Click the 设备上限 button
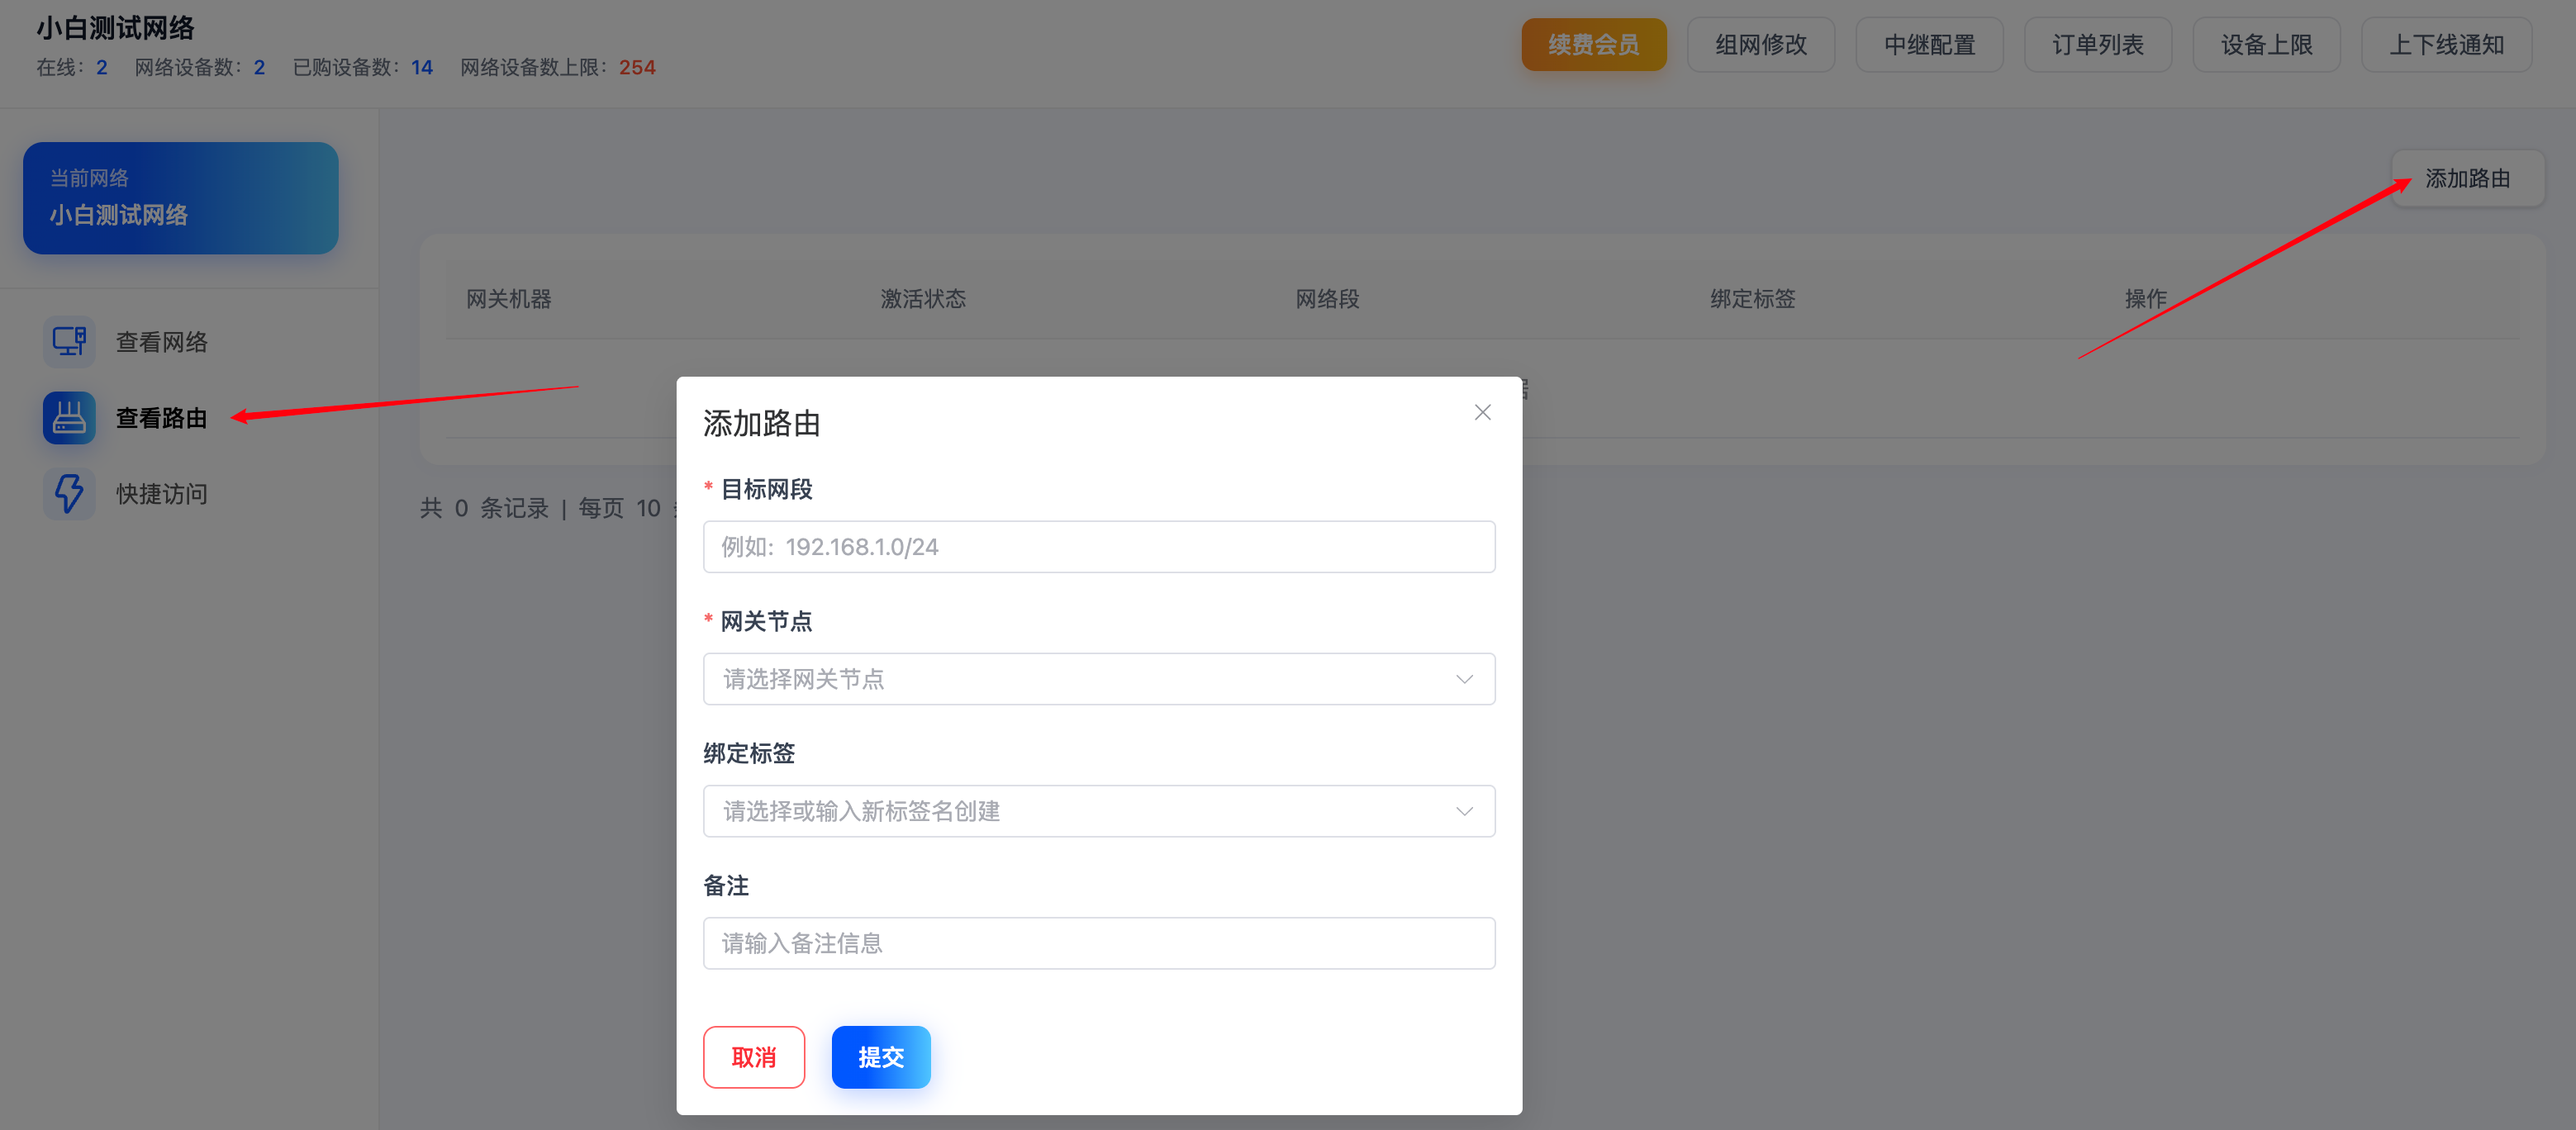Viewport: 2576px width, 1130px height. (x=2266, y=45)
